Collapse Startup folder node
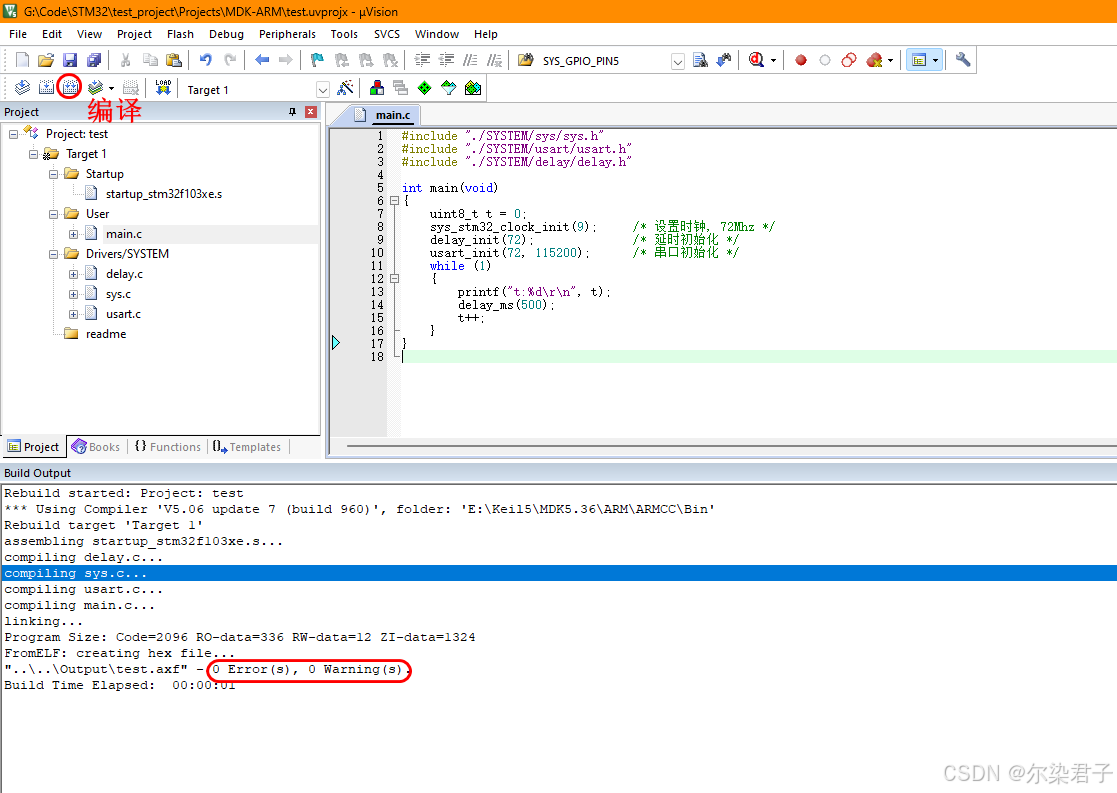The height and width of the screenshot is (793, 1117). pyautogui.click(x=53, y=174)
